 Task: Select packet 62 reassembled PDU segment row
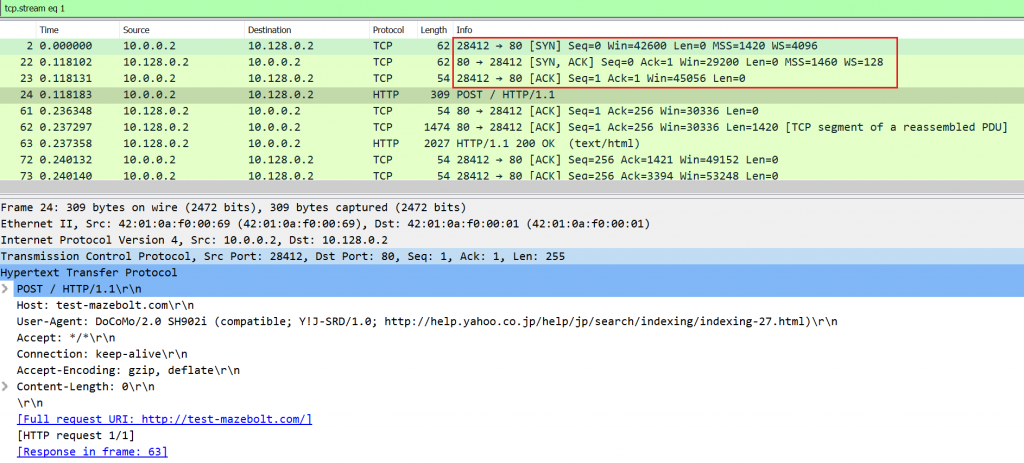[512, 127]
